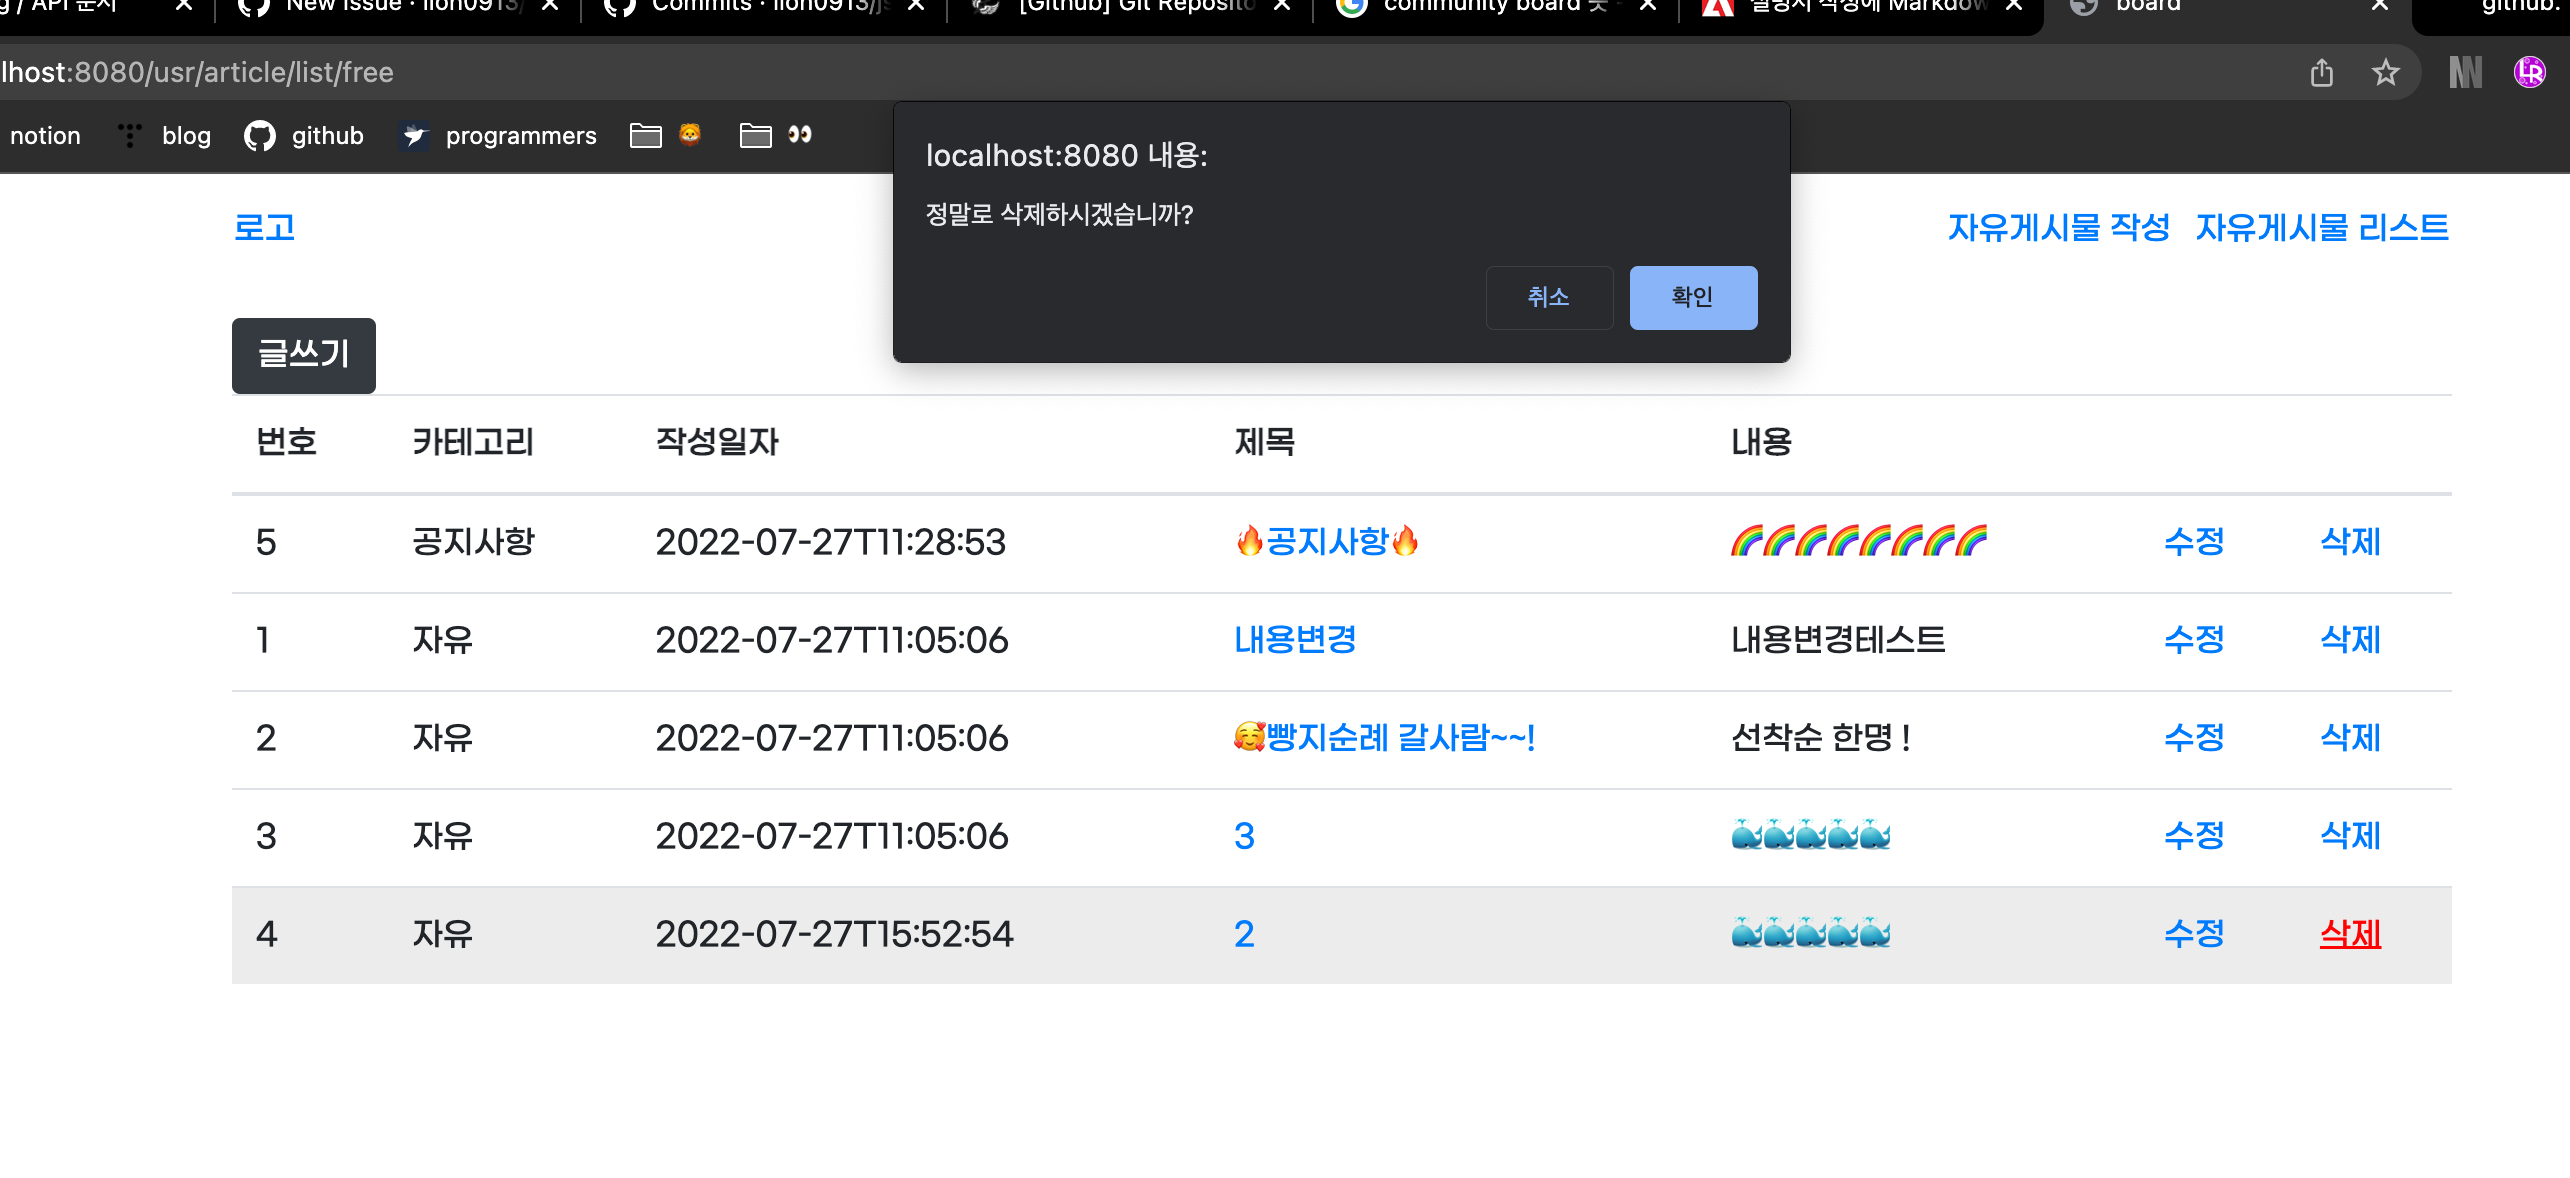This screenshot has height=1178, width=2570.
Task: Click the share page icon
Action: tap(2322, 72)
